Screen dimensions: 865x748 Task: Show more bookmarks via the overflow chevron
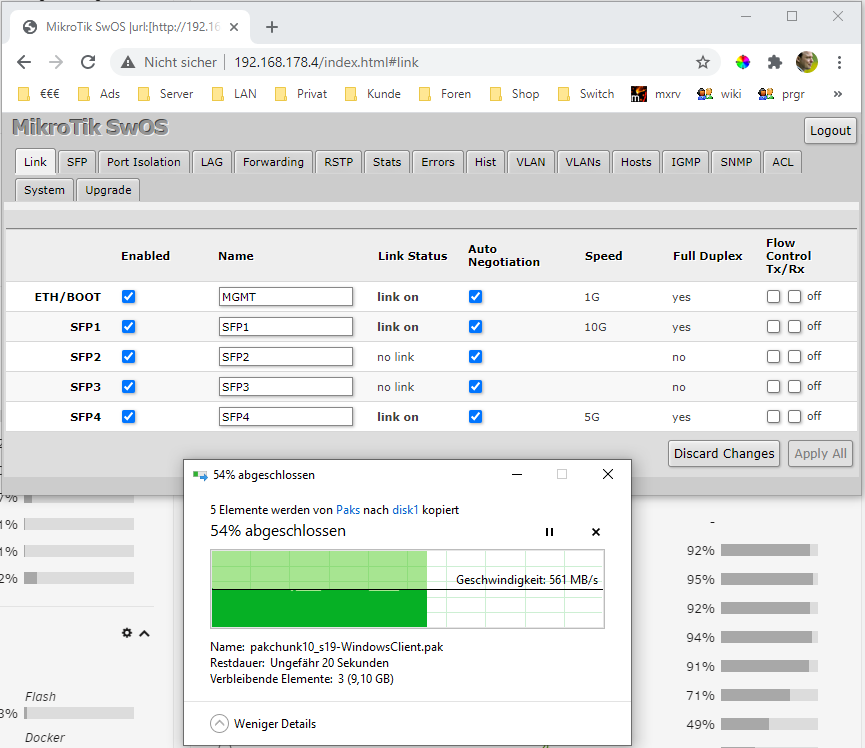837,94
